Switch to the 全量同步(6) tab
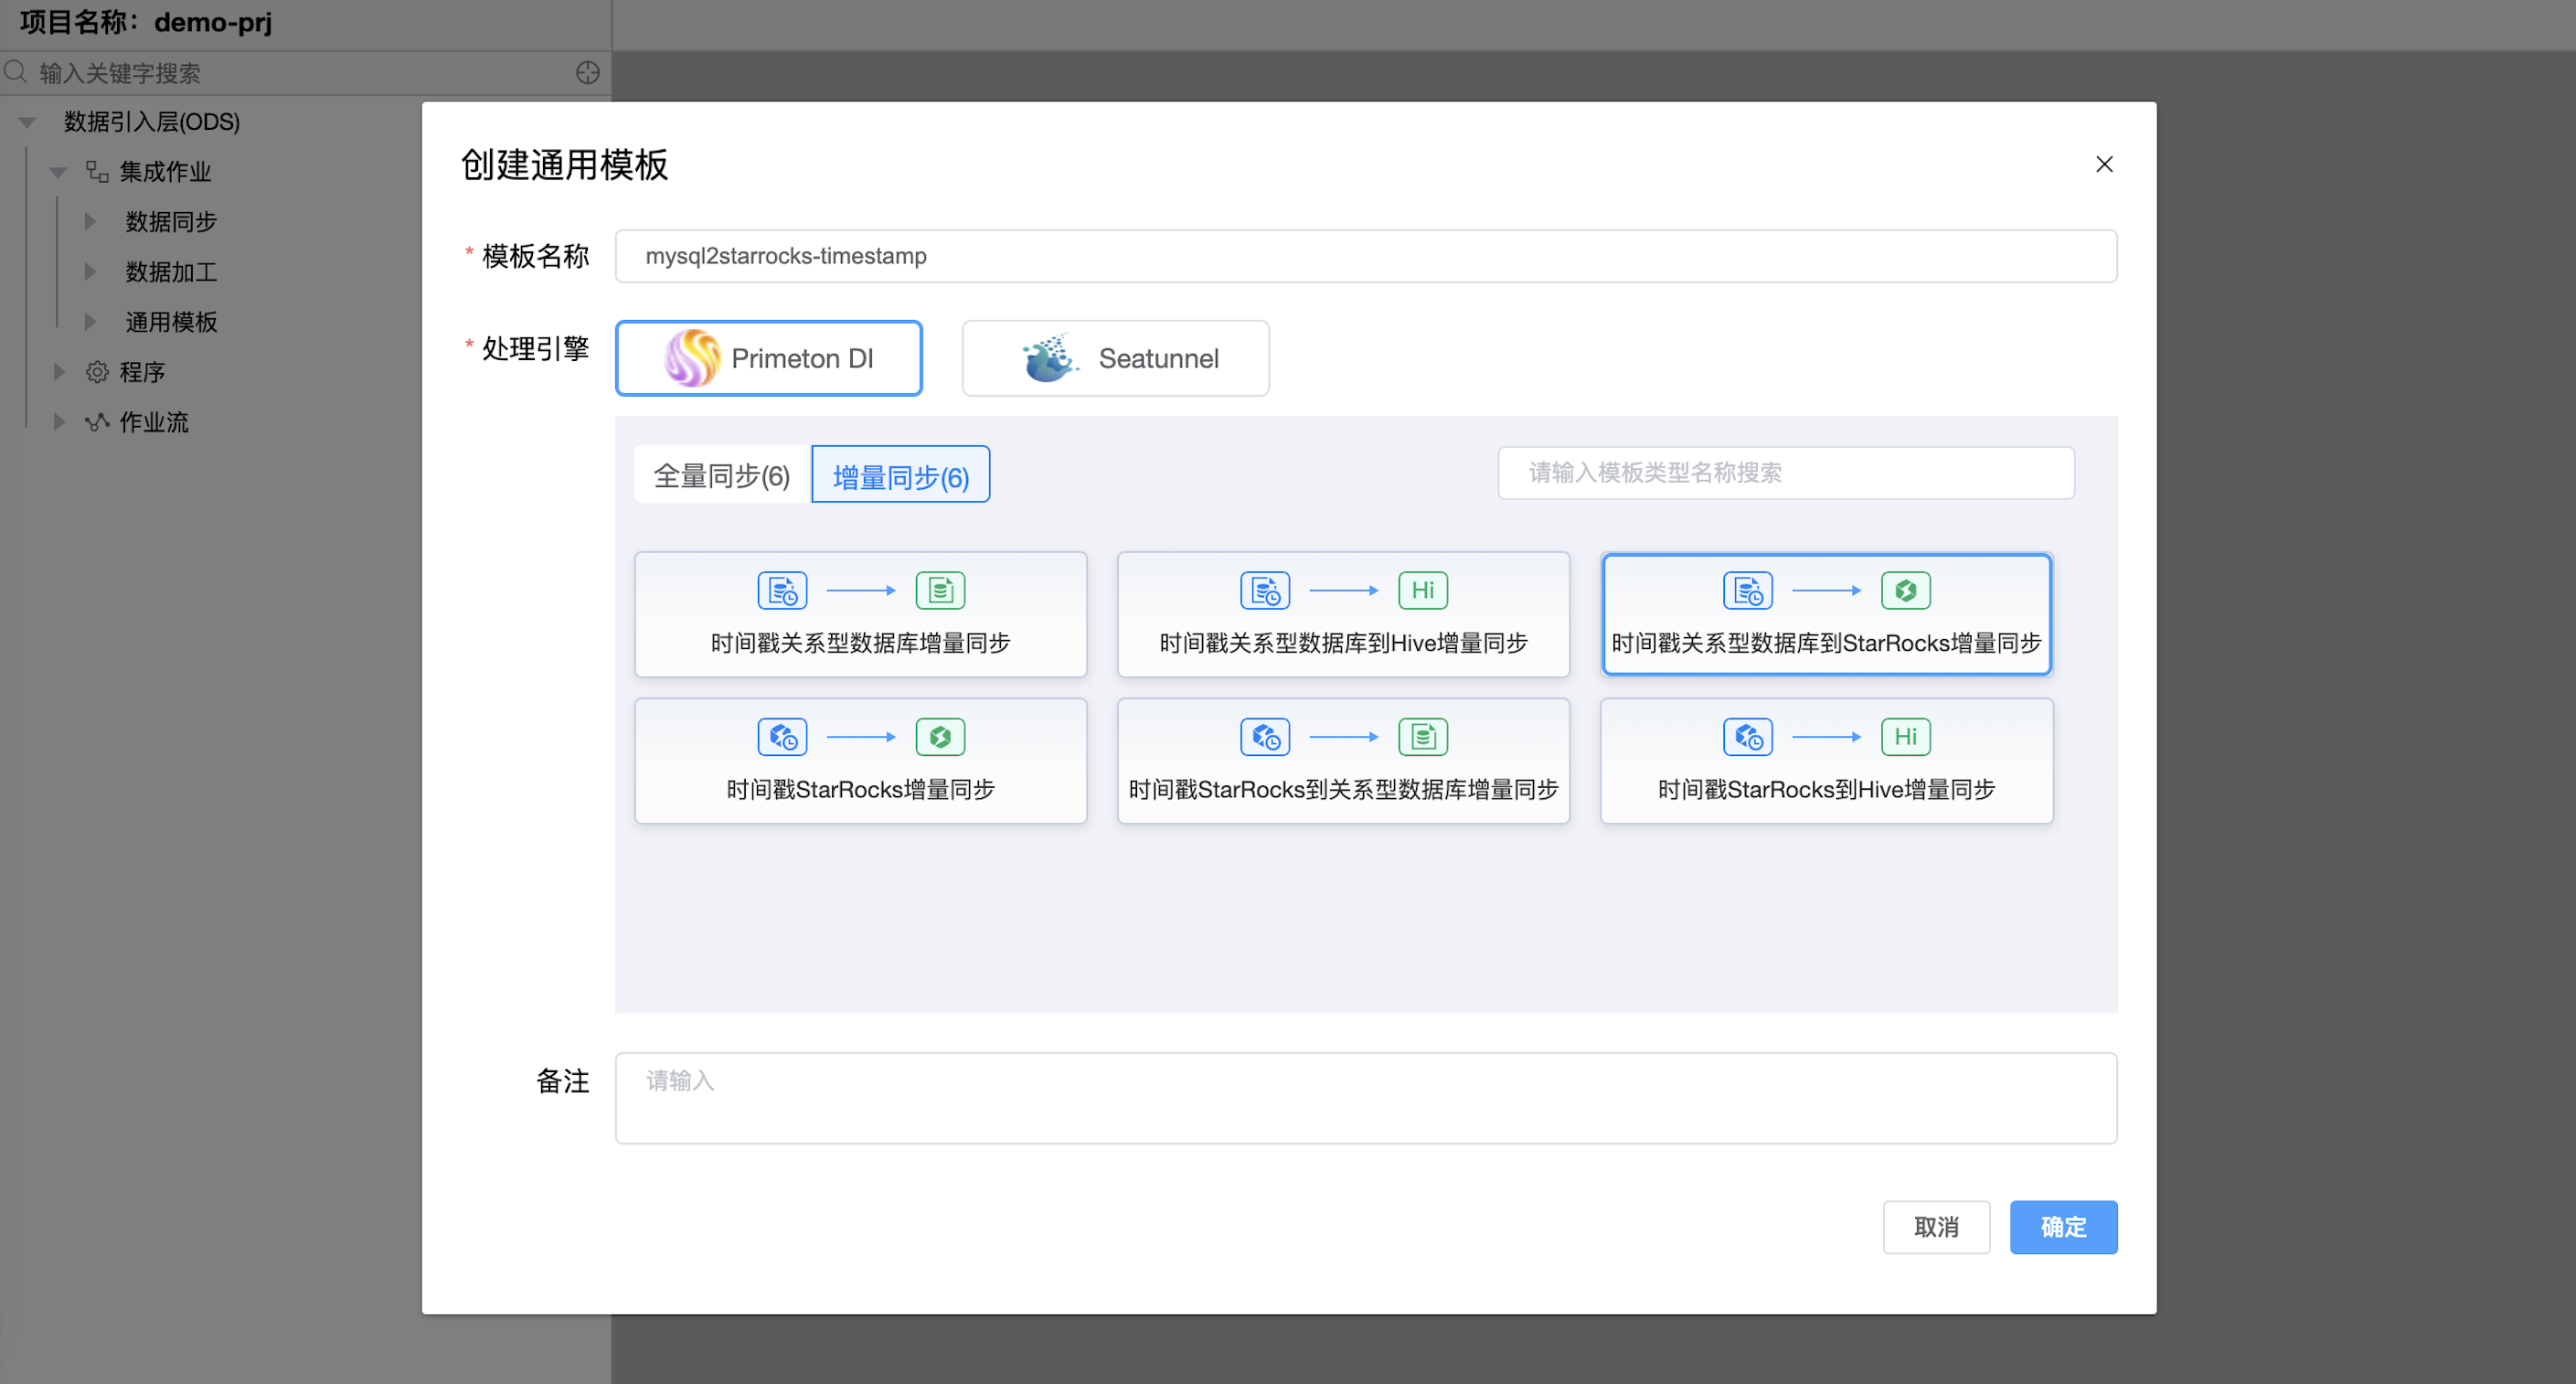This screenshot has height=1384, width=2576. pos(721,475)
